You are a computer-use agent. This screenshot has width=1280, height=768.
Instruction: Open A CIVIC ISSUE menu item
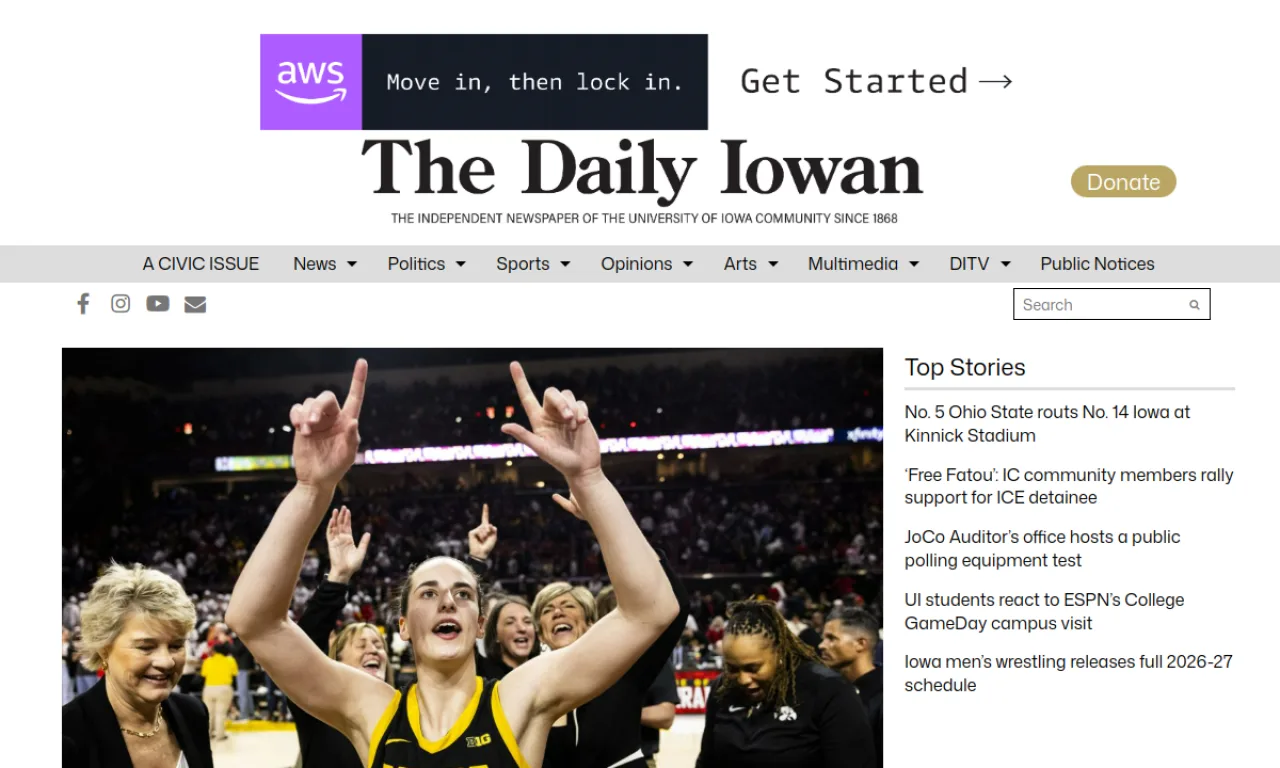(x=201, y=264)
